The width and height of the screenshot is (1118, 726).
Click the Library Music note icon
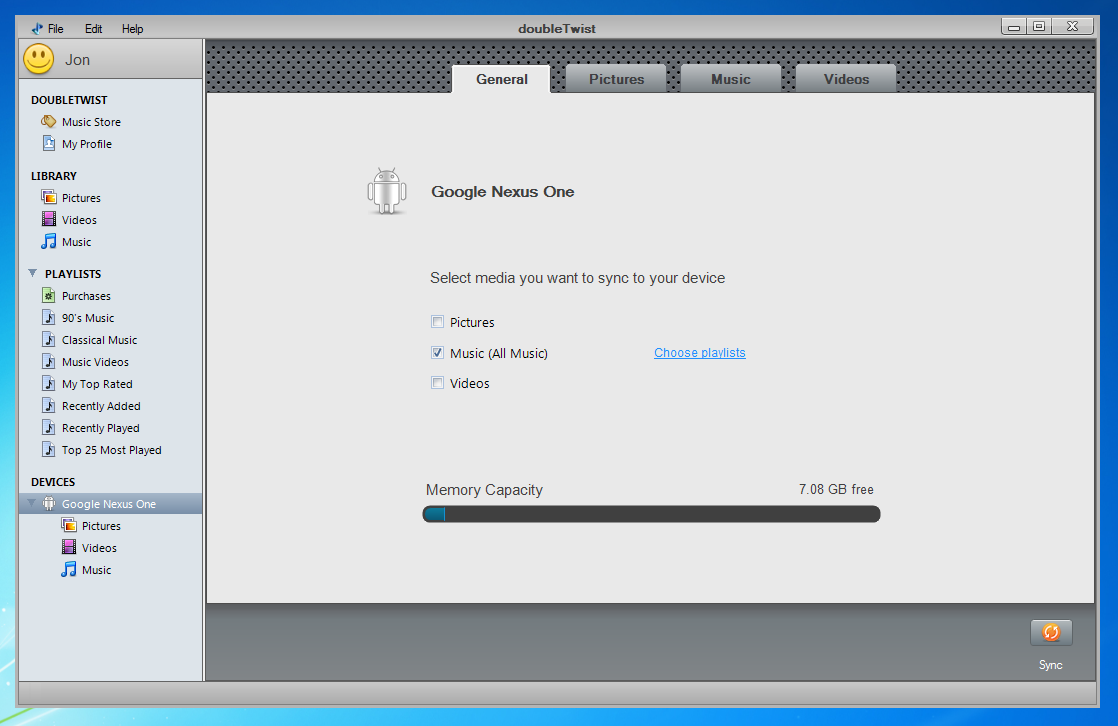[x=48, y=242]
